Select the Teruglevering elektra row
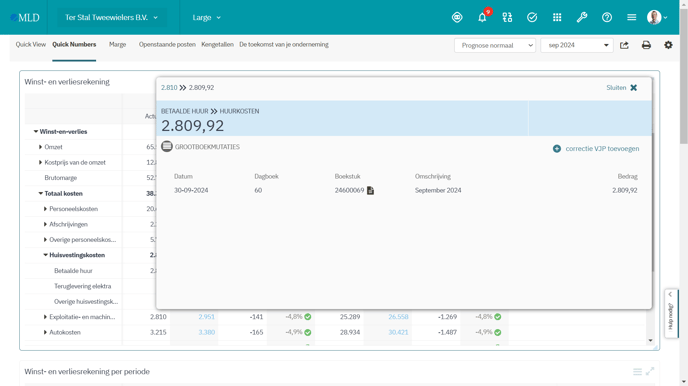 (82, 286)
